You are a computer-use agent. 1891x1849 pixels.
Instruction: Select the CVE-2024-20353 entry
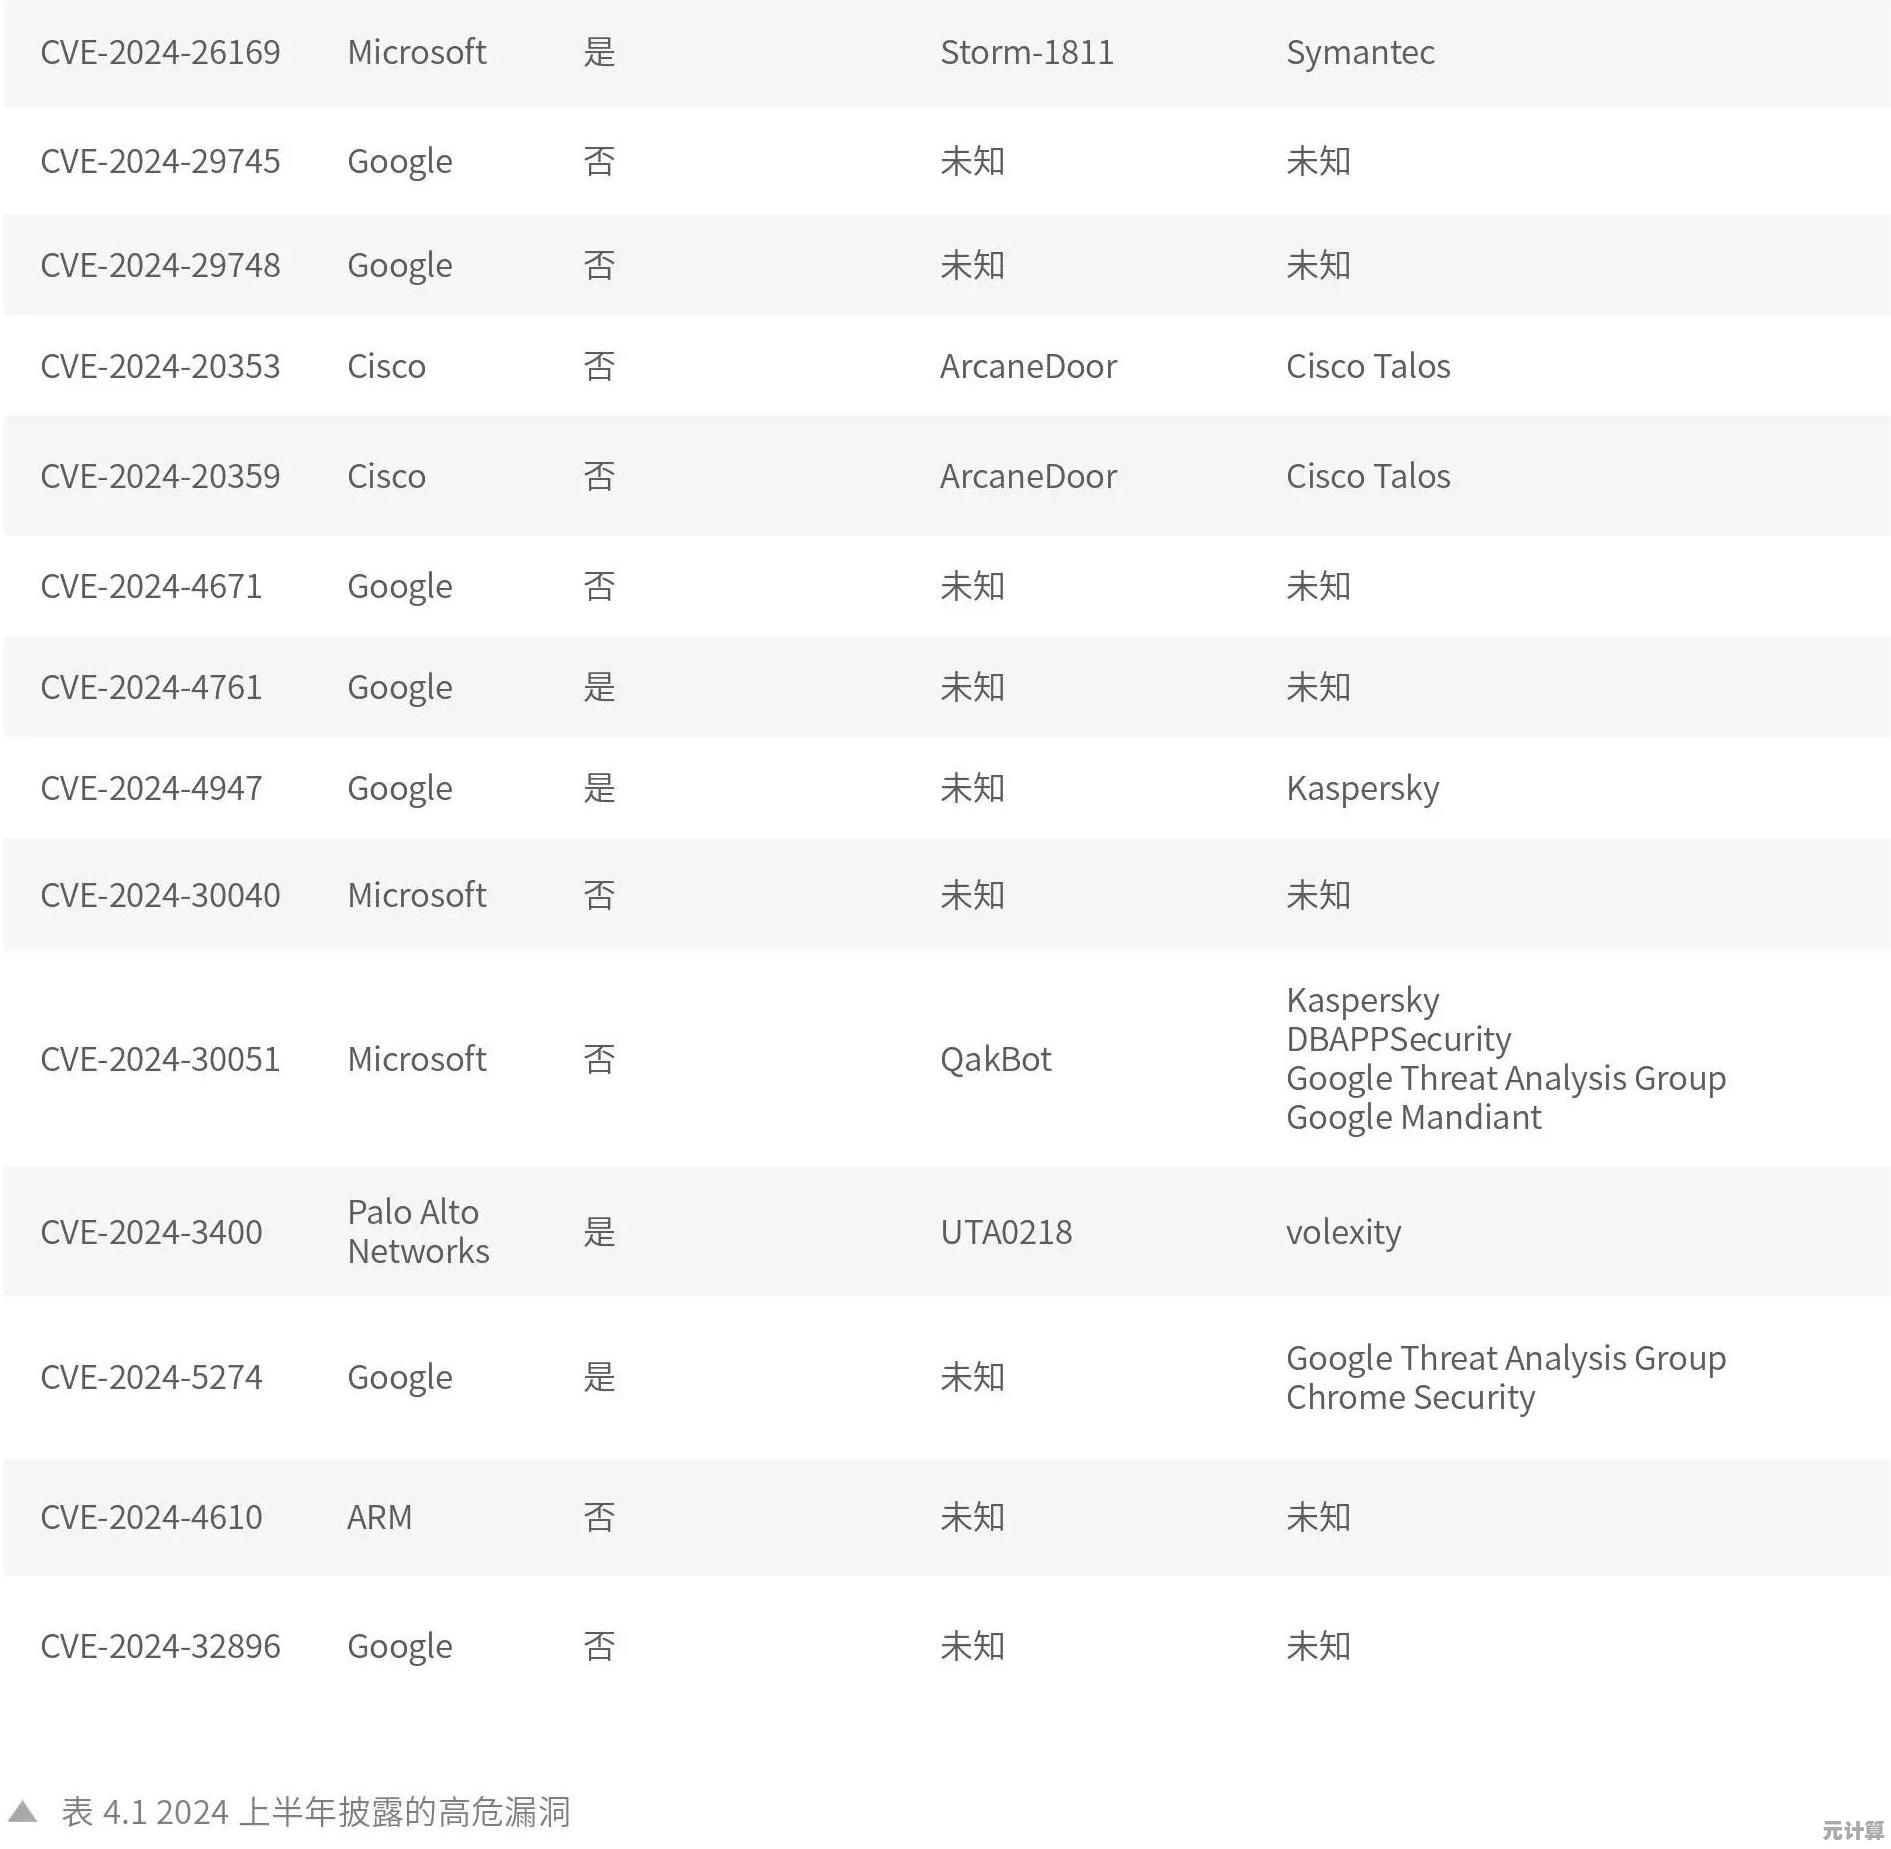[x=160, y=366]
